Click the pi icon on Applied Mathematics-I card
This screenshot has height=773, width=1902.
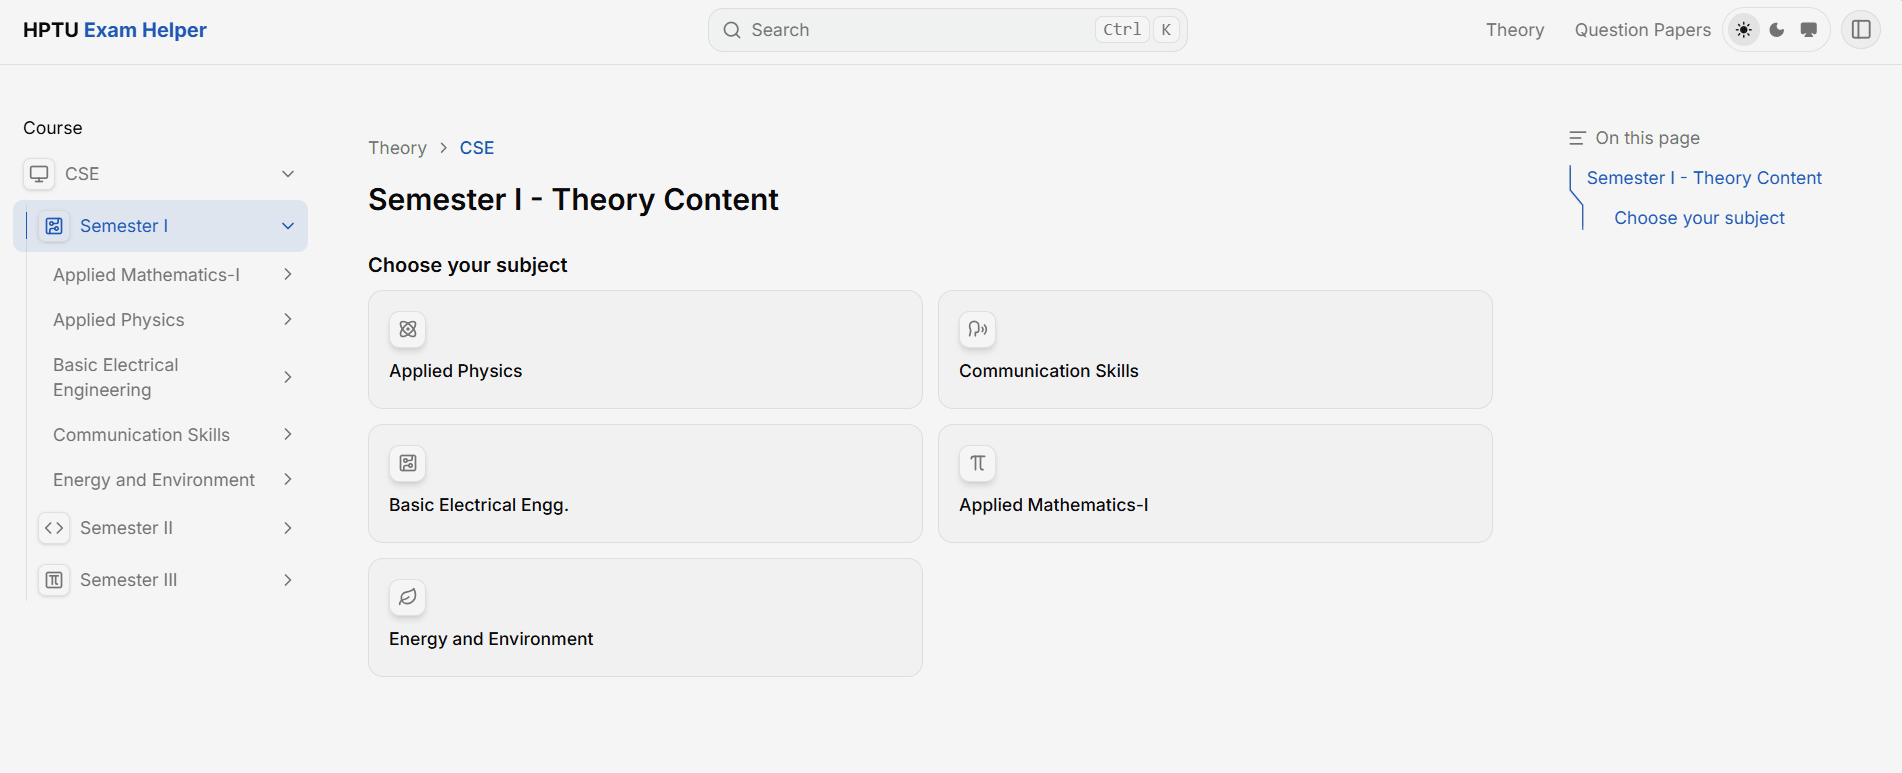coord(978,463)
